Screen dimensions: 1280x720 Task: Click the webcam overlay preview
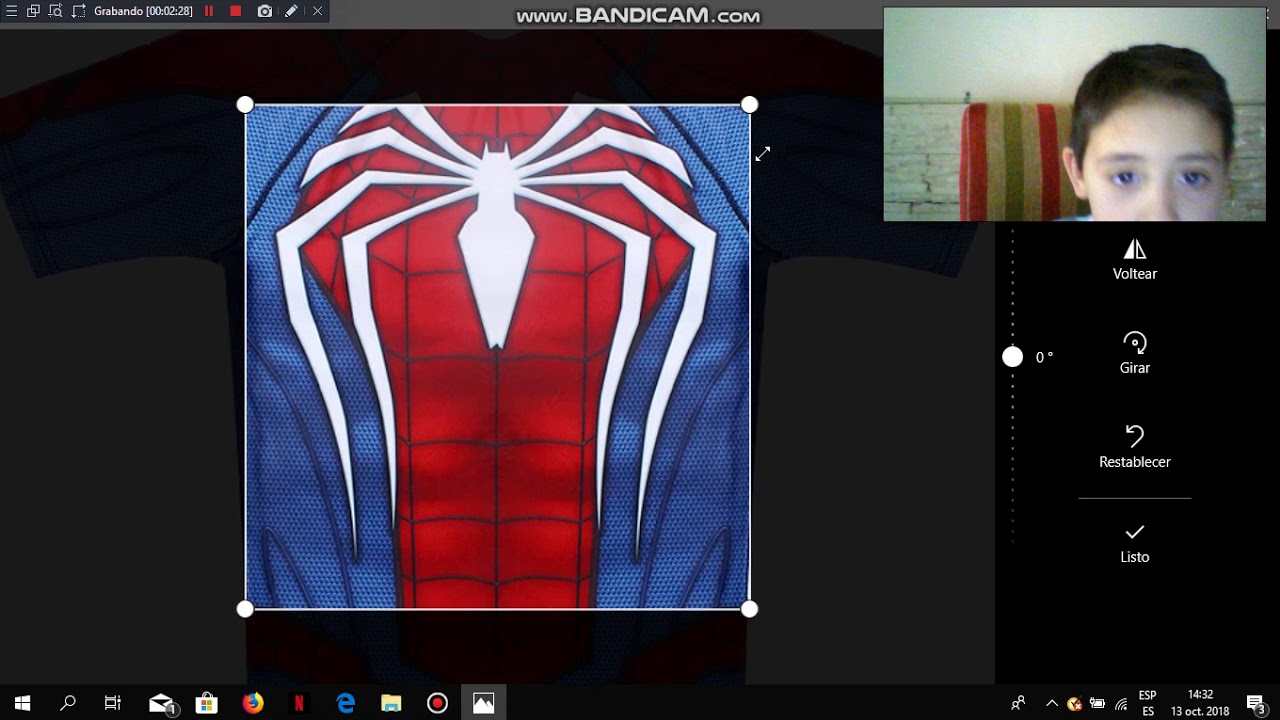click(x=1075, y=114)
